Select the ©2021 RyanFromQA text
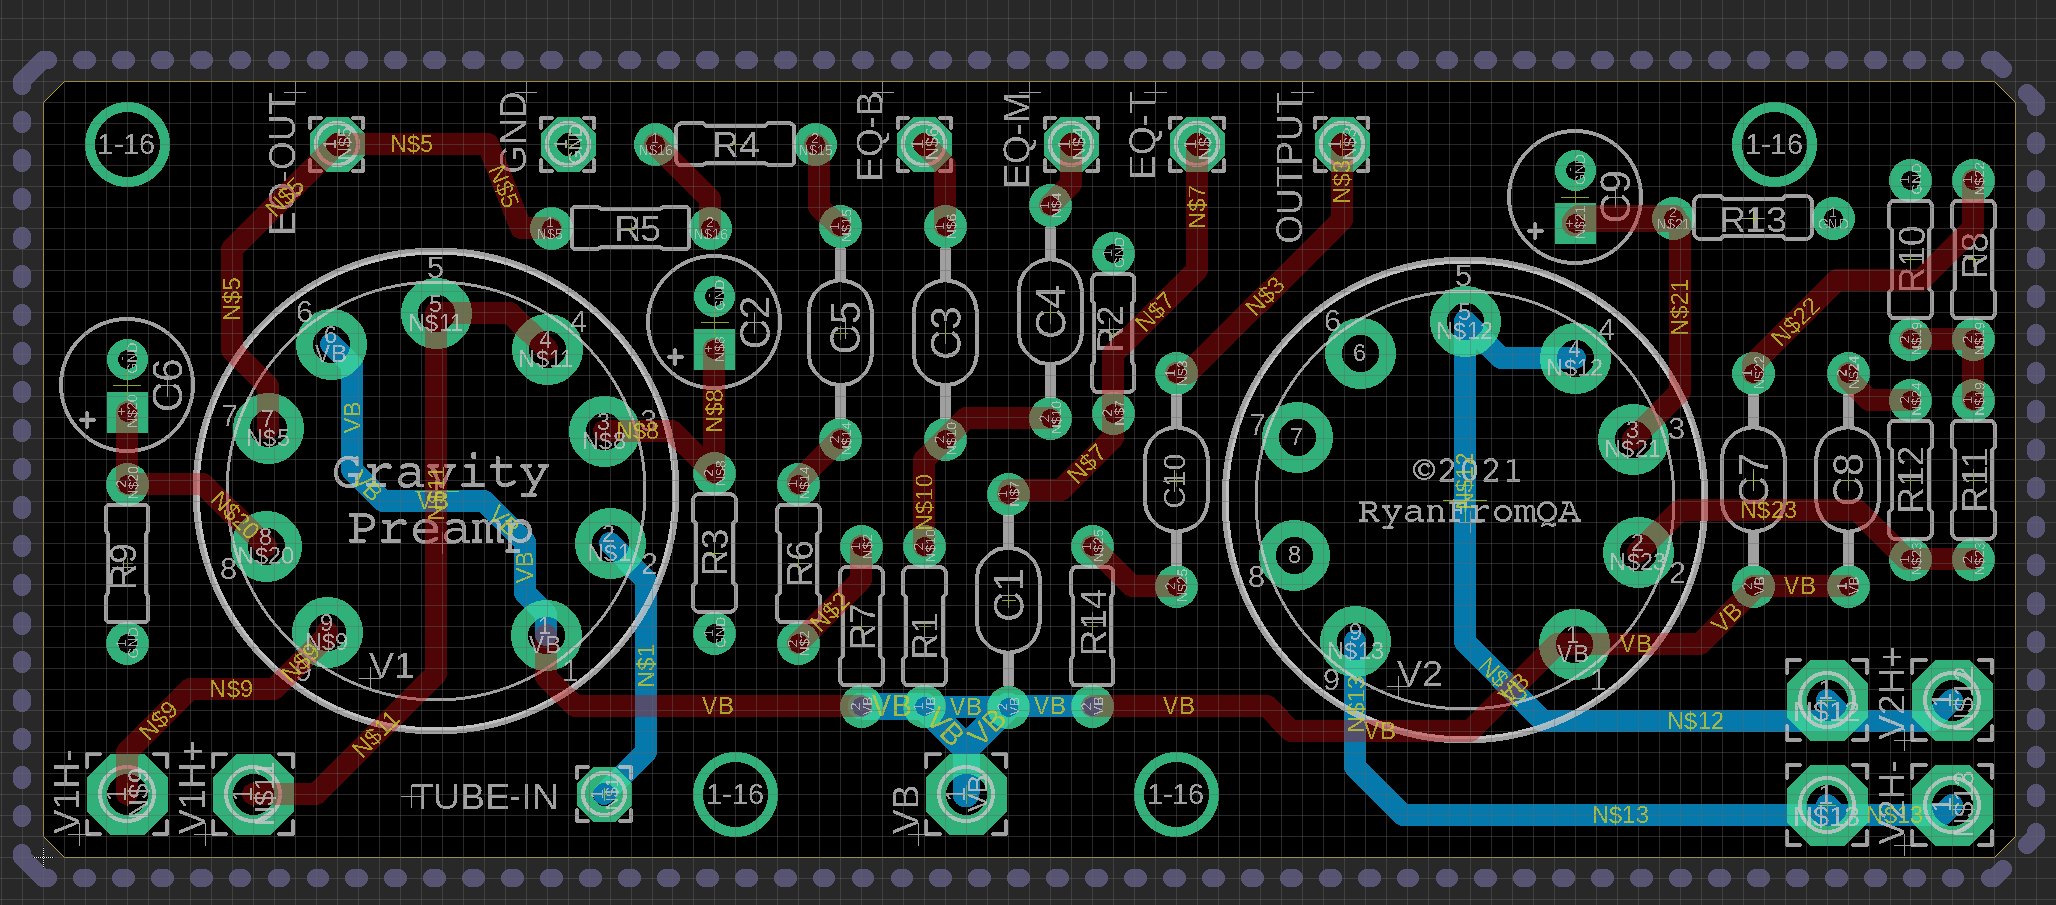Viewport: 2056px width, 905px height. 1468,491
